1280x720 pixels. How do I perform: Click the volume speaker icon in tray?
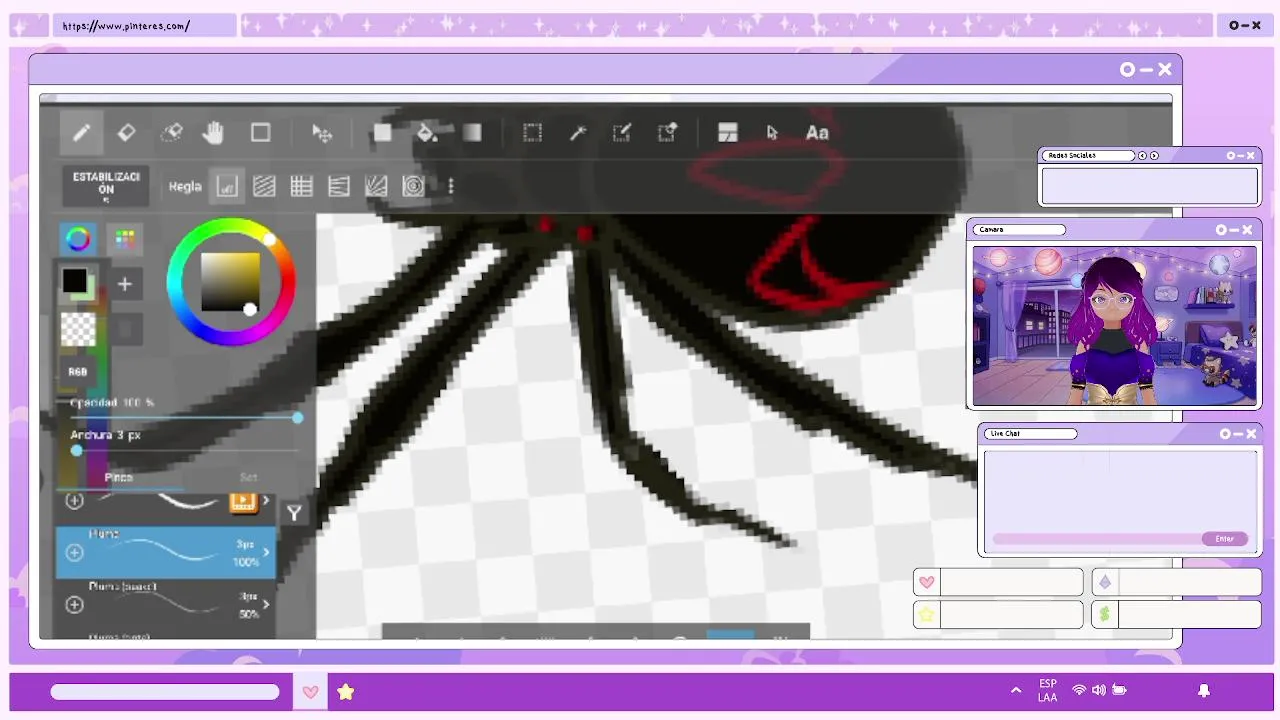1099,690
